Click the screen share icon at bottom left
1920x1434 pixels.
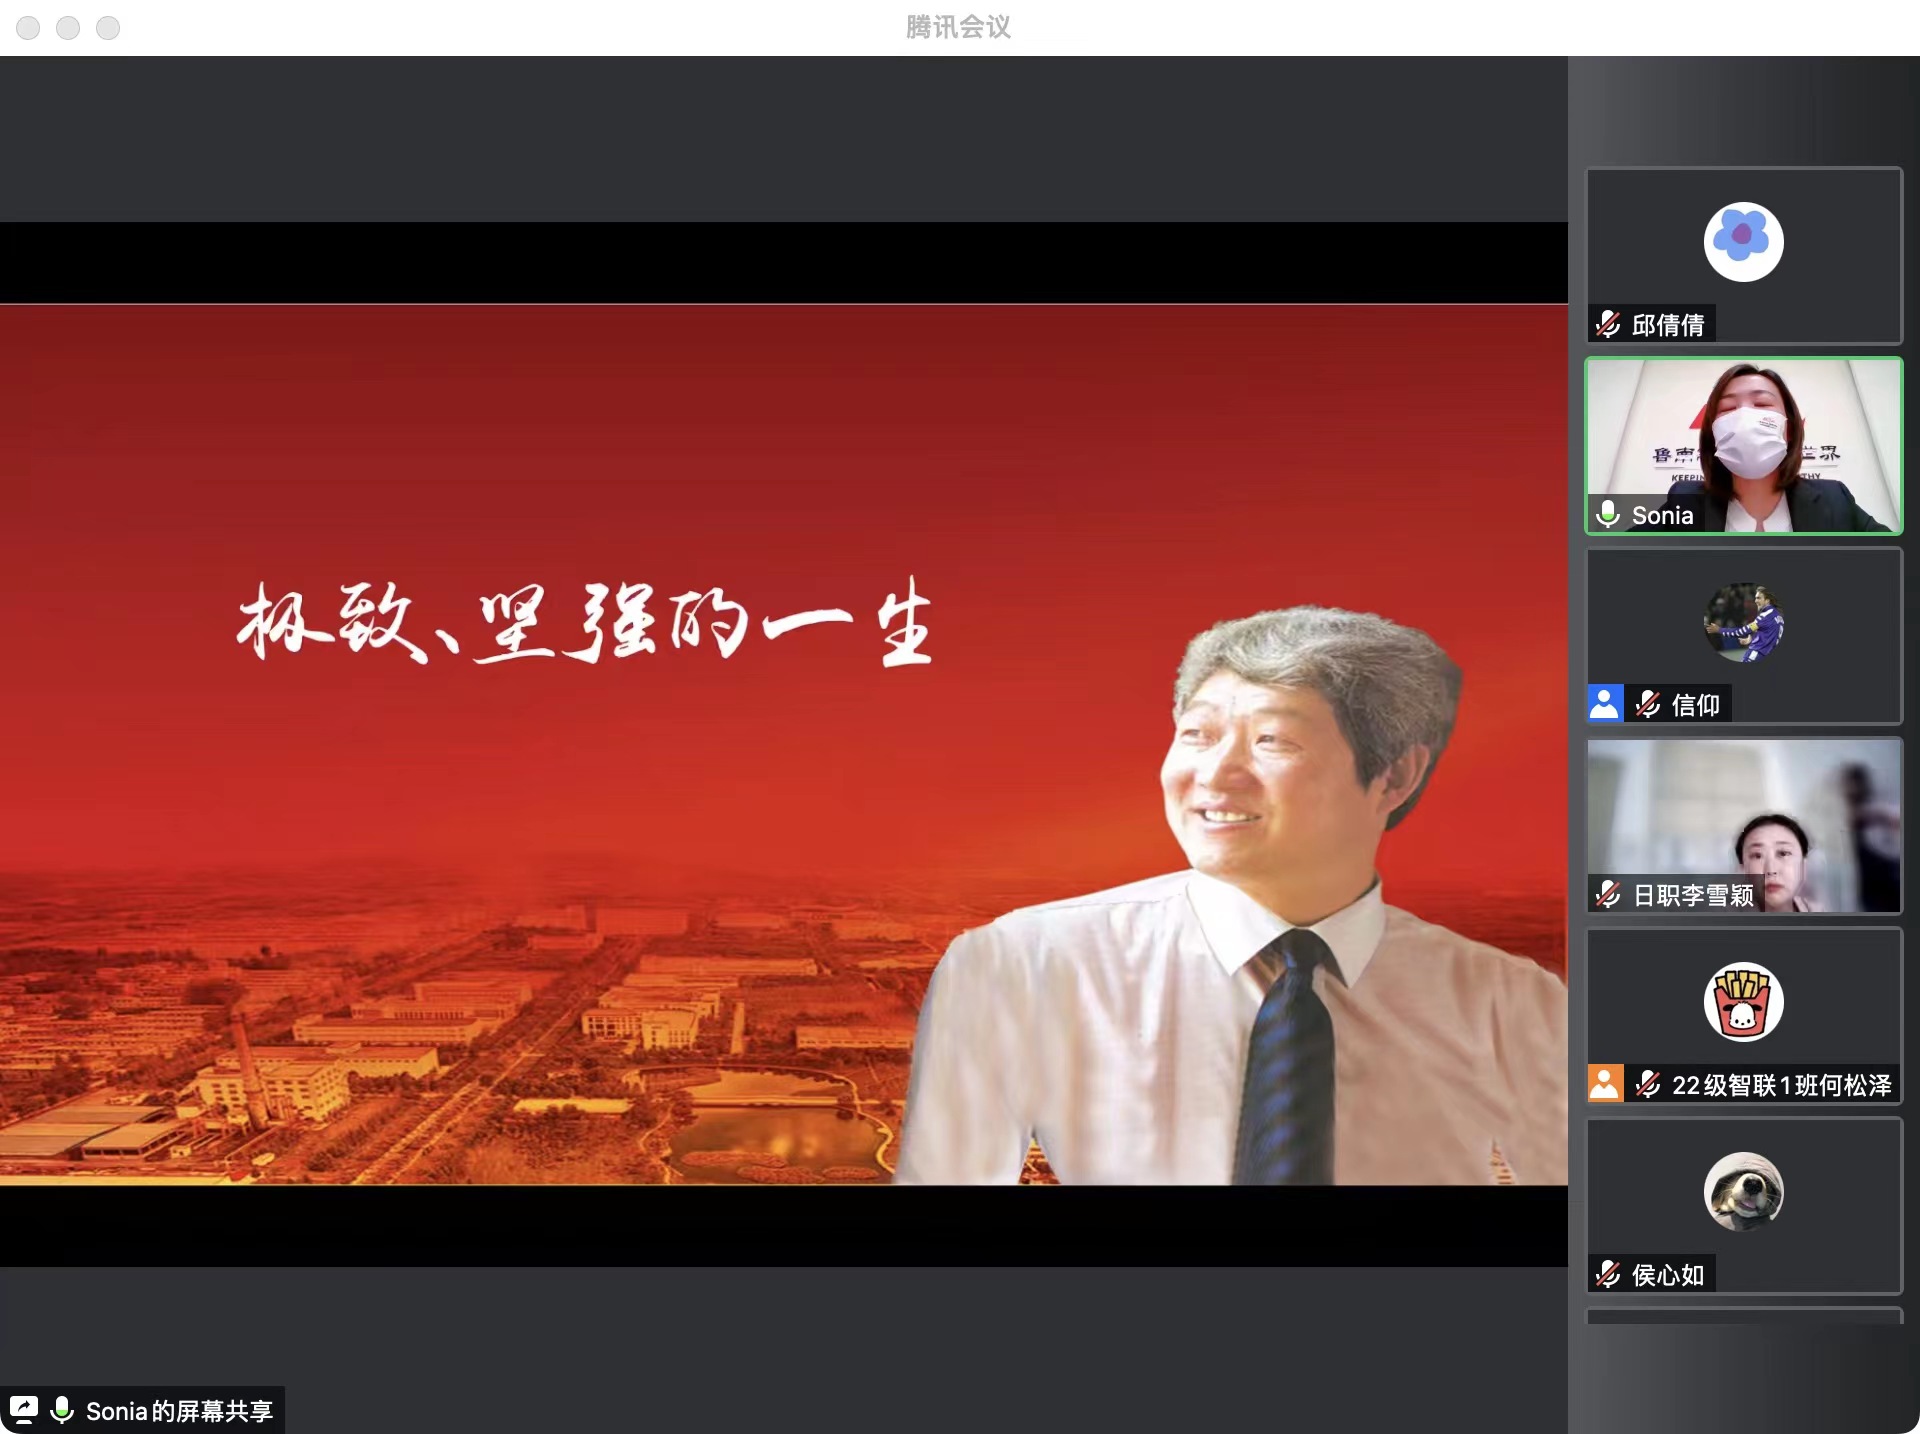pos(24,1410)
